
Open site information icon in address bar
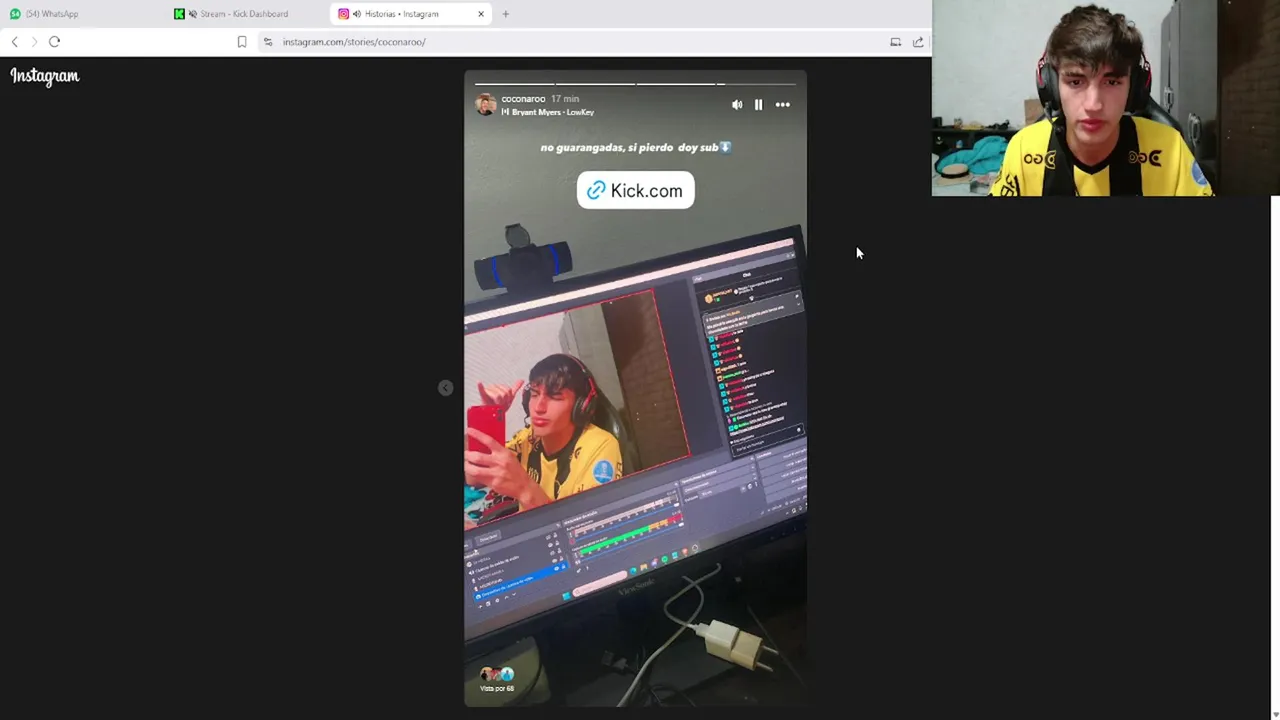(268, 42)
